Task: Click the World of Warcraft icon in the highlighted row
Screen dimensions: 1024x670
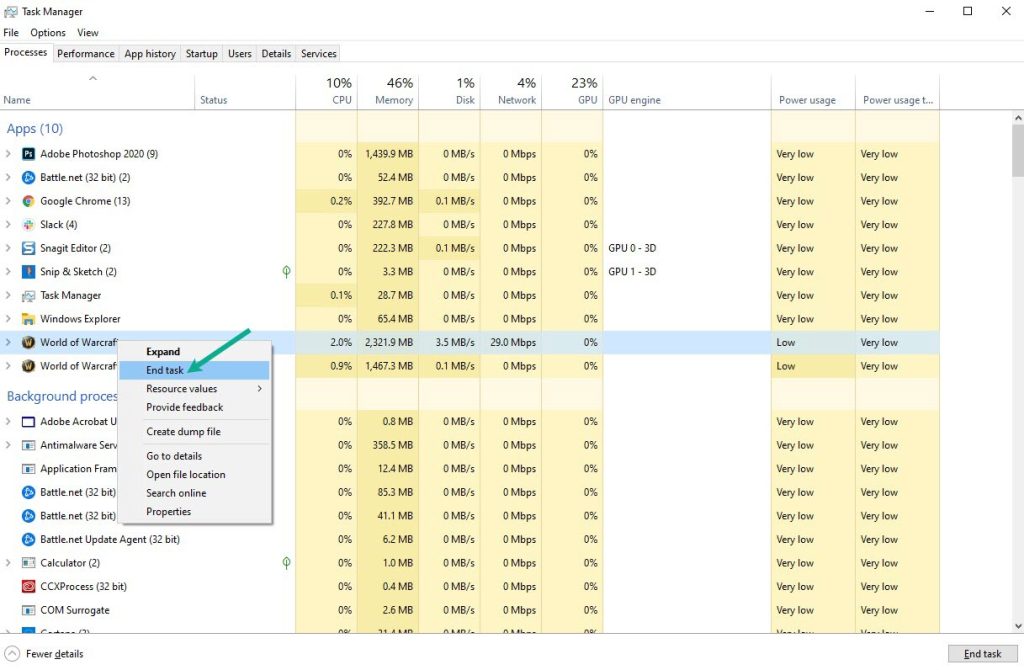Action: point(28,343)
